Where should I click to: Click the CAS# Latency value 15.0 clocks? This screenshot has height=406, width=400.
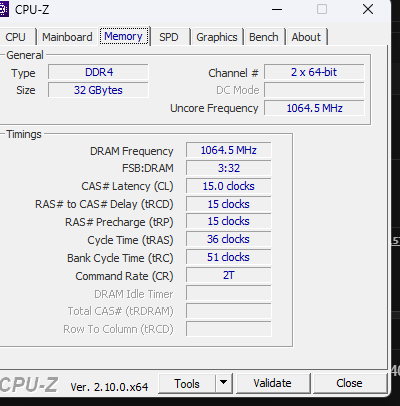(x=229, y=186)
